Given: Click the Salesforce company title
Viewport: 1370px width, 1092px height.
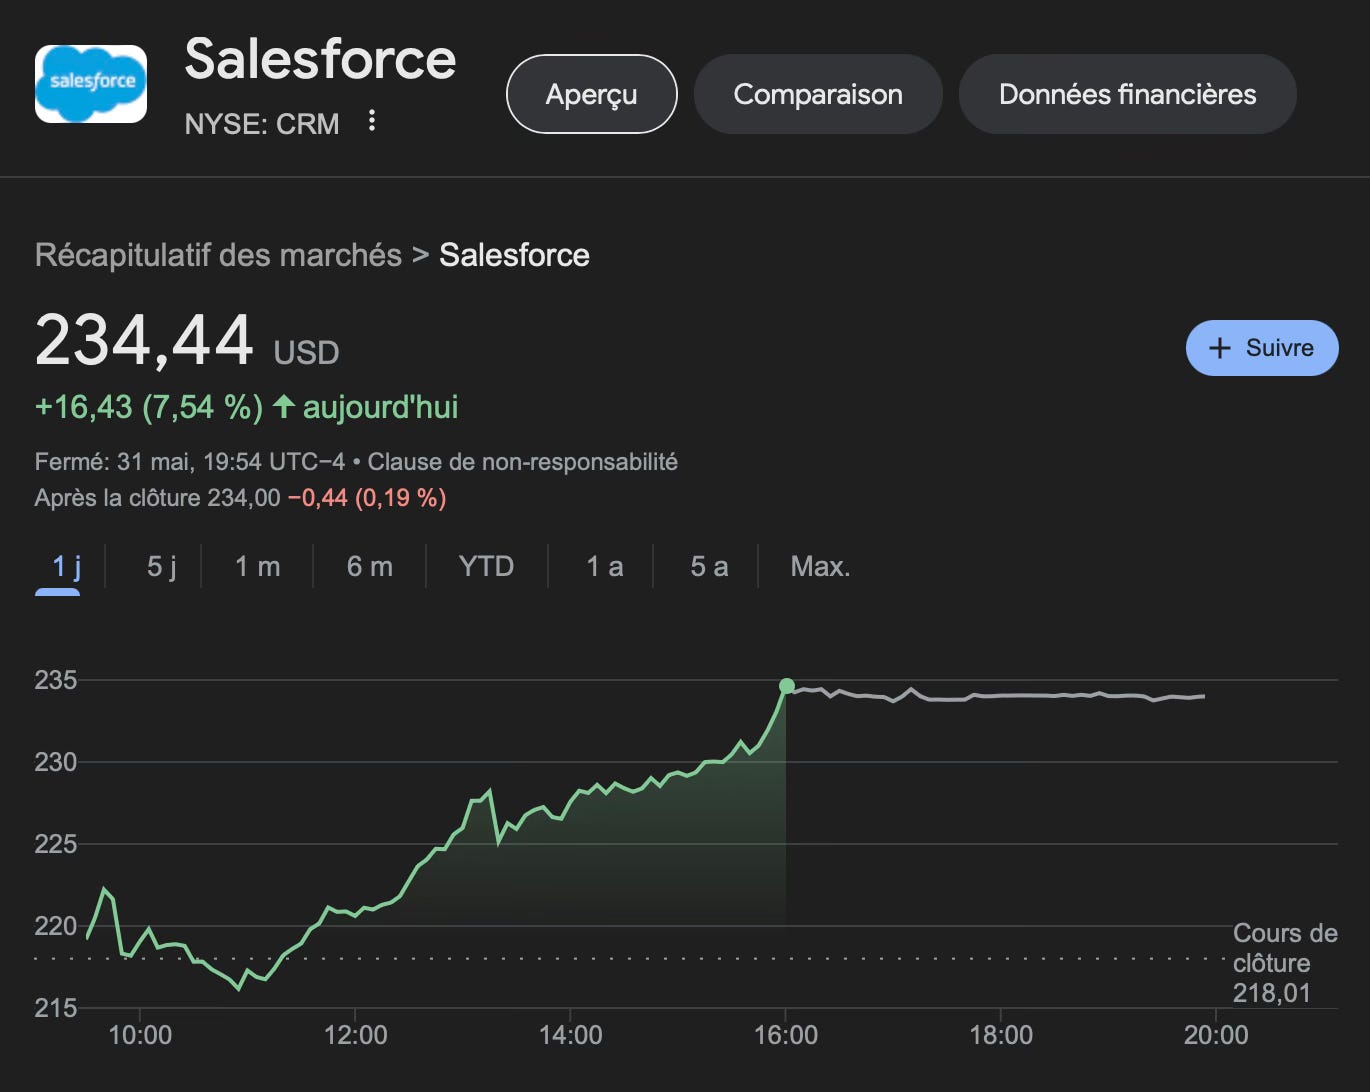Looking at the screenshot, I should 320,59.
